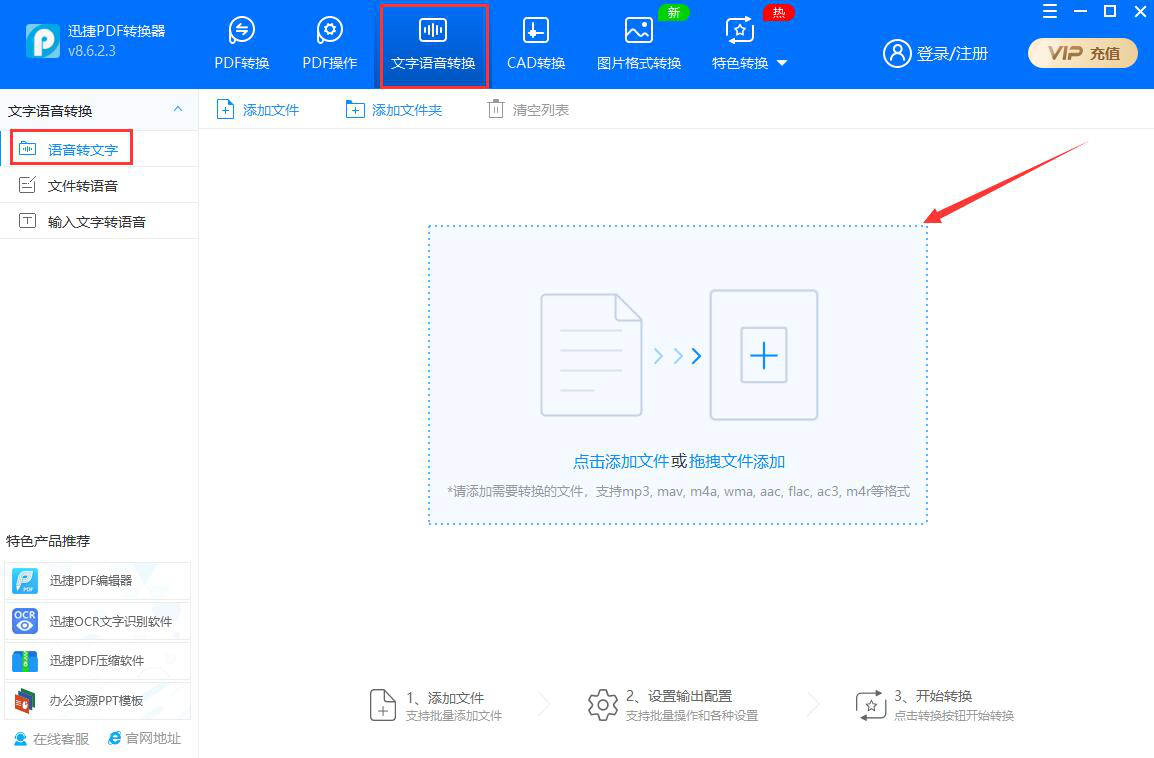Click the add-file plus icon
The image size is (1154, 758).
pos(225,110)
